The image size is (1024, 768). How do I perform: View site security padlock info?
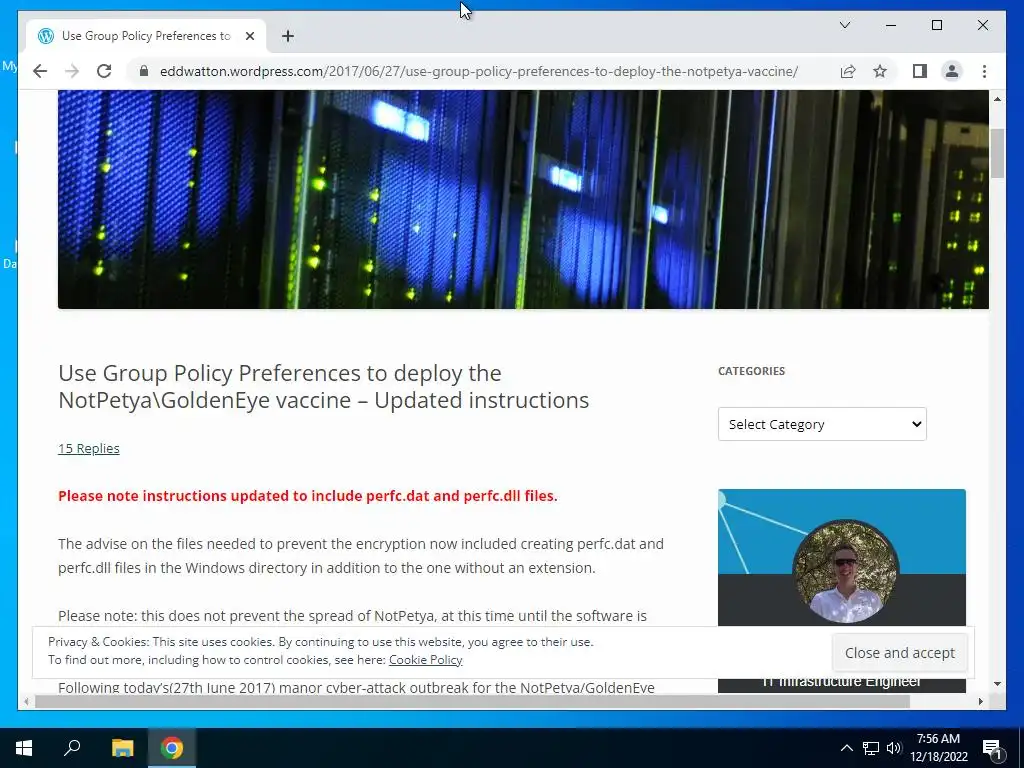(144, 71)
